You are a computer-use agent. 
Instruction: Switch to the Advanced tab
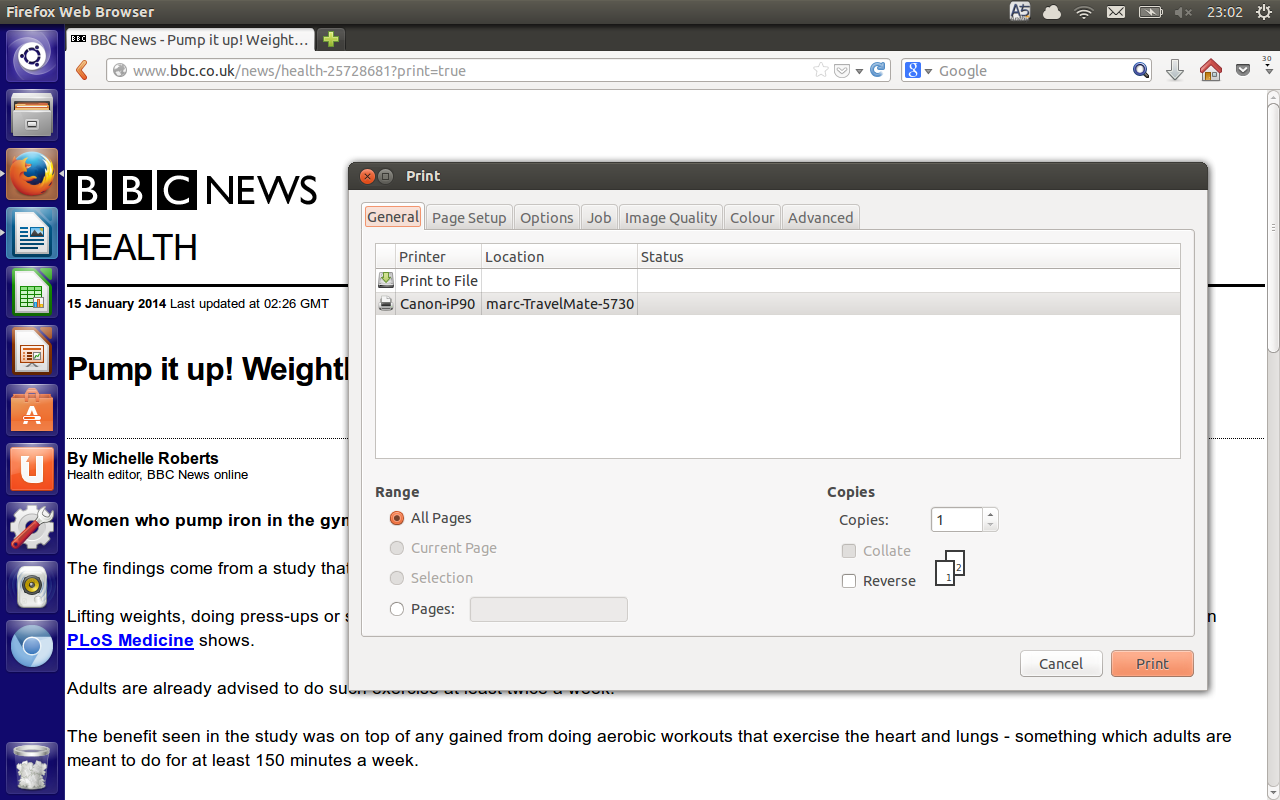pyautogui.click(x=820, y=218)
